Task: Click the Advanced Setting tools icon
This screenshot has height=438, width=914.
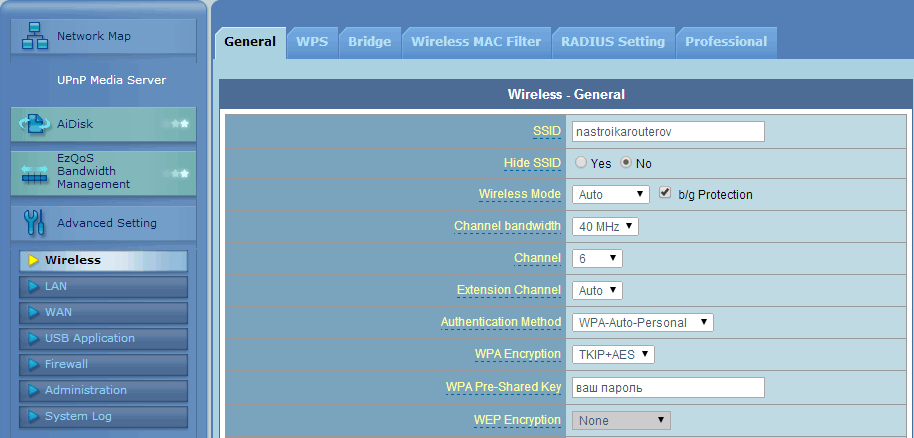Action: 34,222
